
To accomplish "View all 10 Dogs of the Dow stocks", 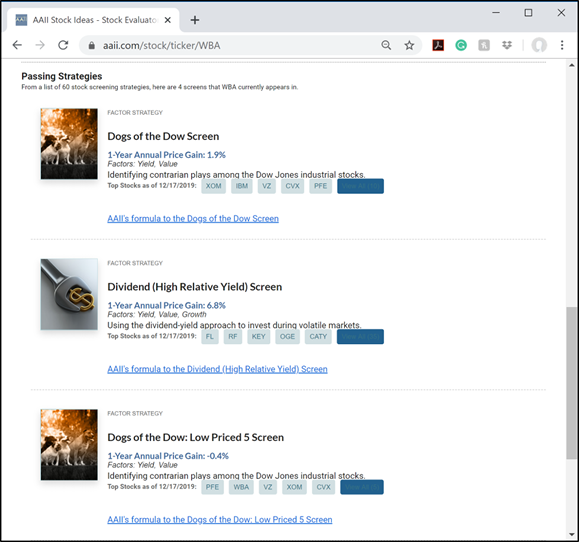I will [360, 186].
